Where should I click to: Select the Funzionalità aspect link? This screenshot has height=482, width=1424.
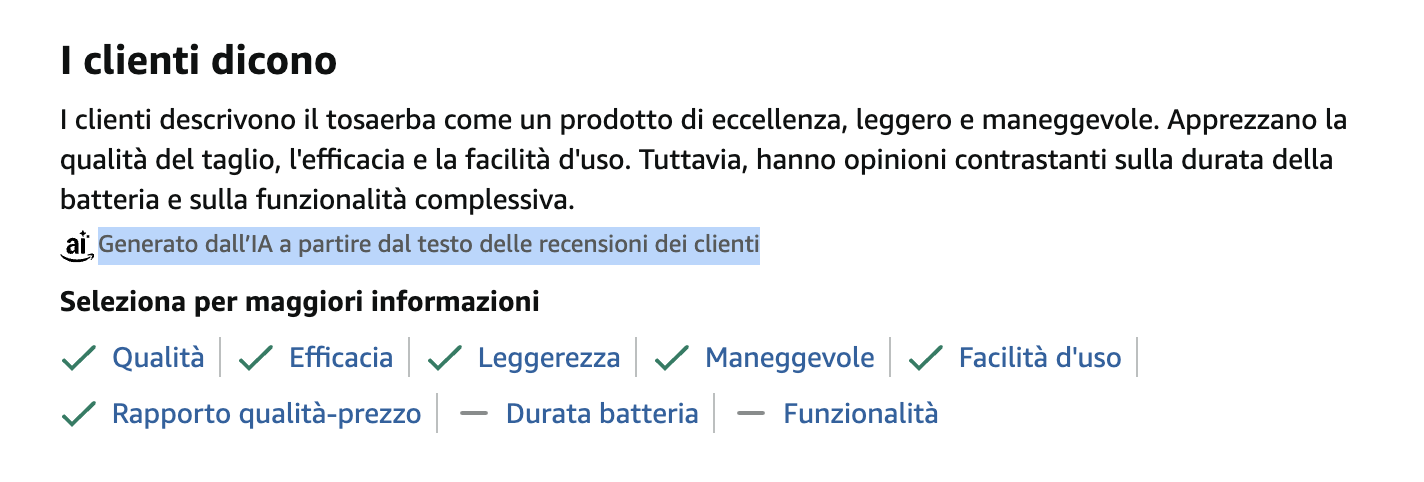[x=861, y=414]
